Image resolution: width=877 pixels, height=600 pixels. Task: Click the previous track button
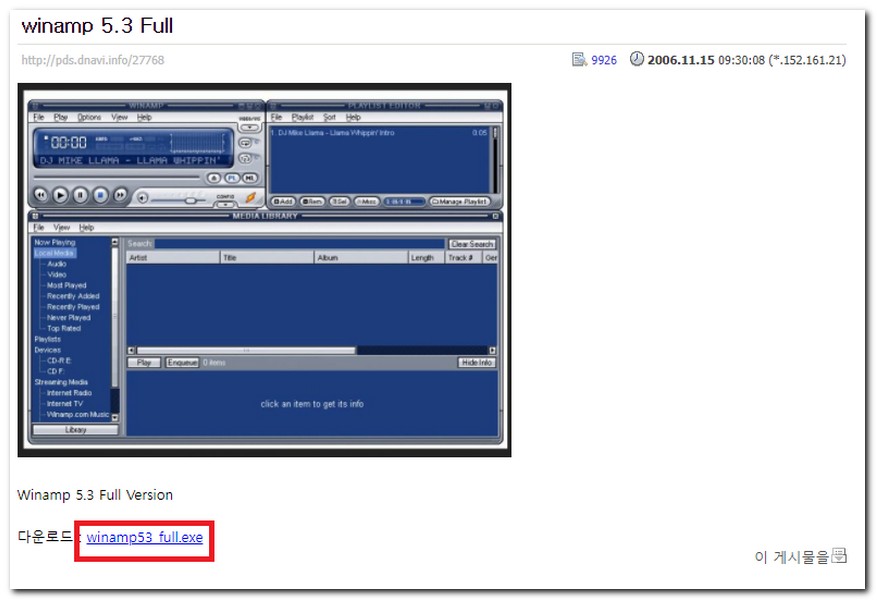(x=41, y=195)
